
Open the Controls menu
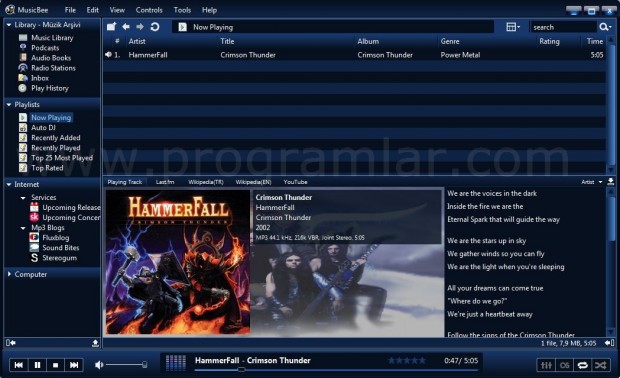(x=149, y=10)
